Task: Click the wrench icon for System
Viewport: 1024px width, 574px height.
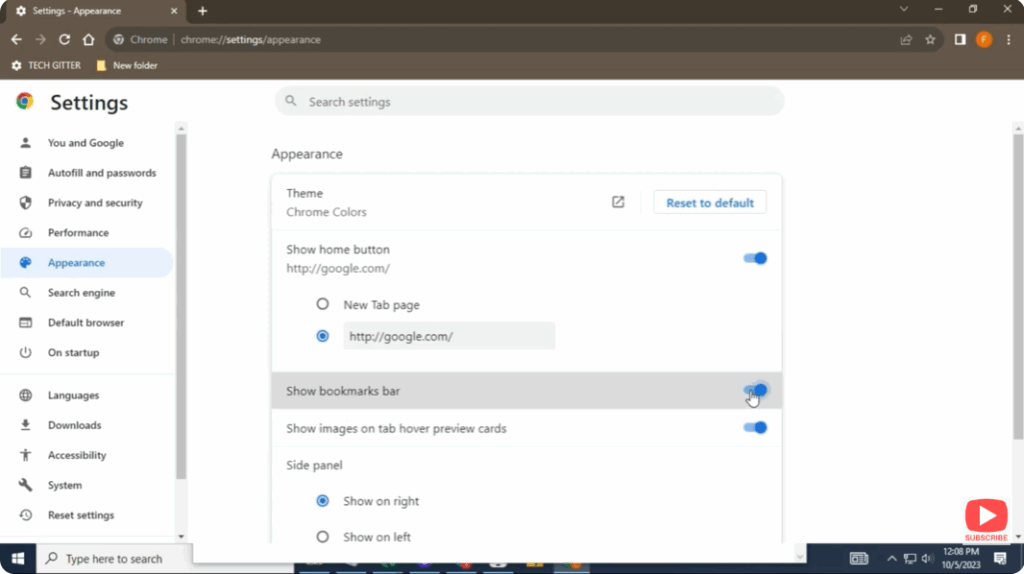Action: 25,485
